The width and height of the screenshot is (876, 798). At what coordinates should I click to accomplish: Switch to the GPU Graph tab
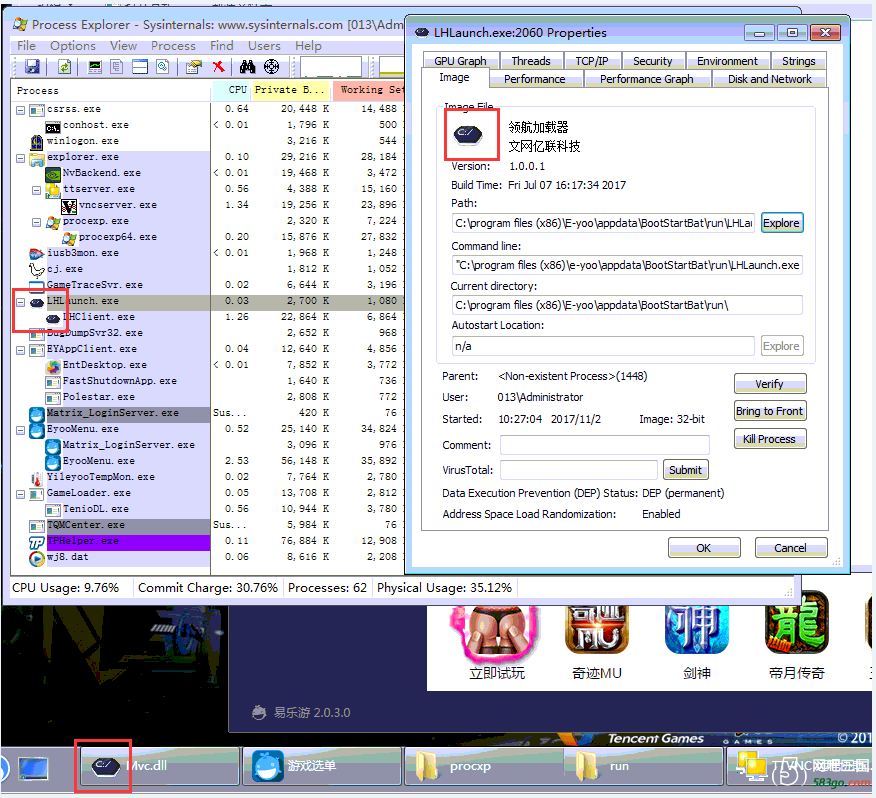pos(460,61)
